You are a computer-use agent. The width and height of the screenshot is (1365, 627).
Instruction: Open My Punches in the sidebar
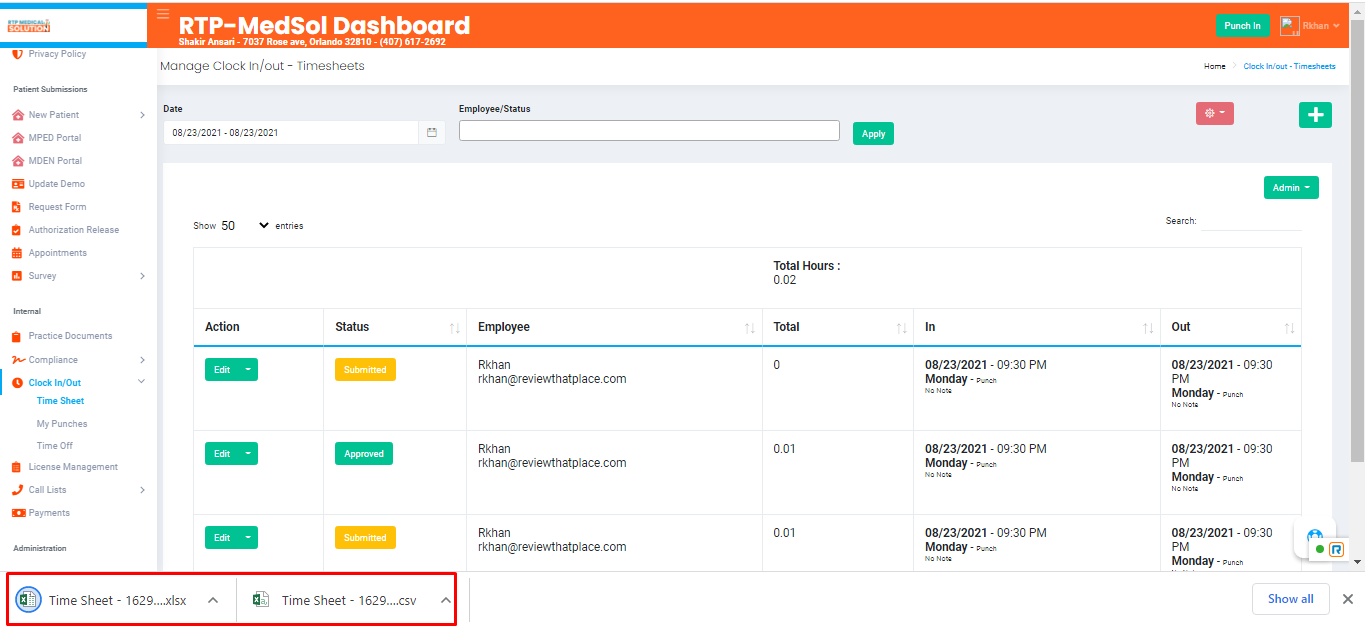[x=62, y=424]
